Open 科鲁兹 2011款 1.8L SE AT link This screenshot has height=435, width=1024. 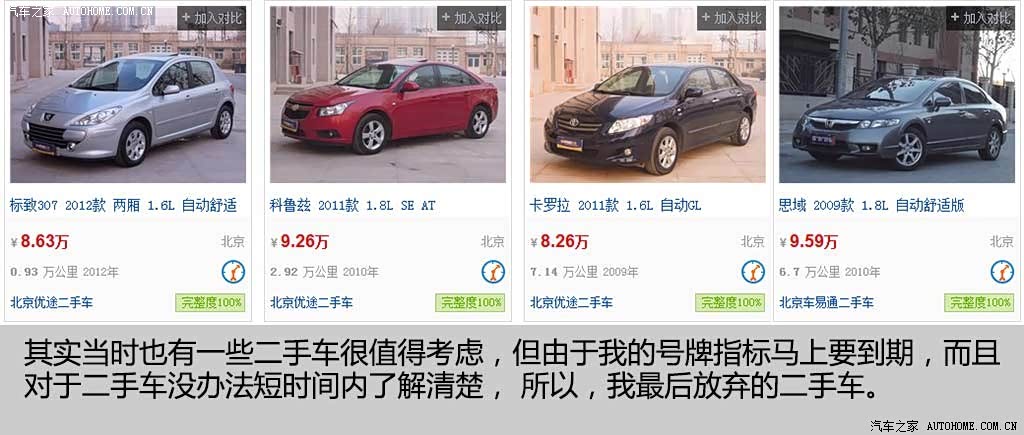353,206
